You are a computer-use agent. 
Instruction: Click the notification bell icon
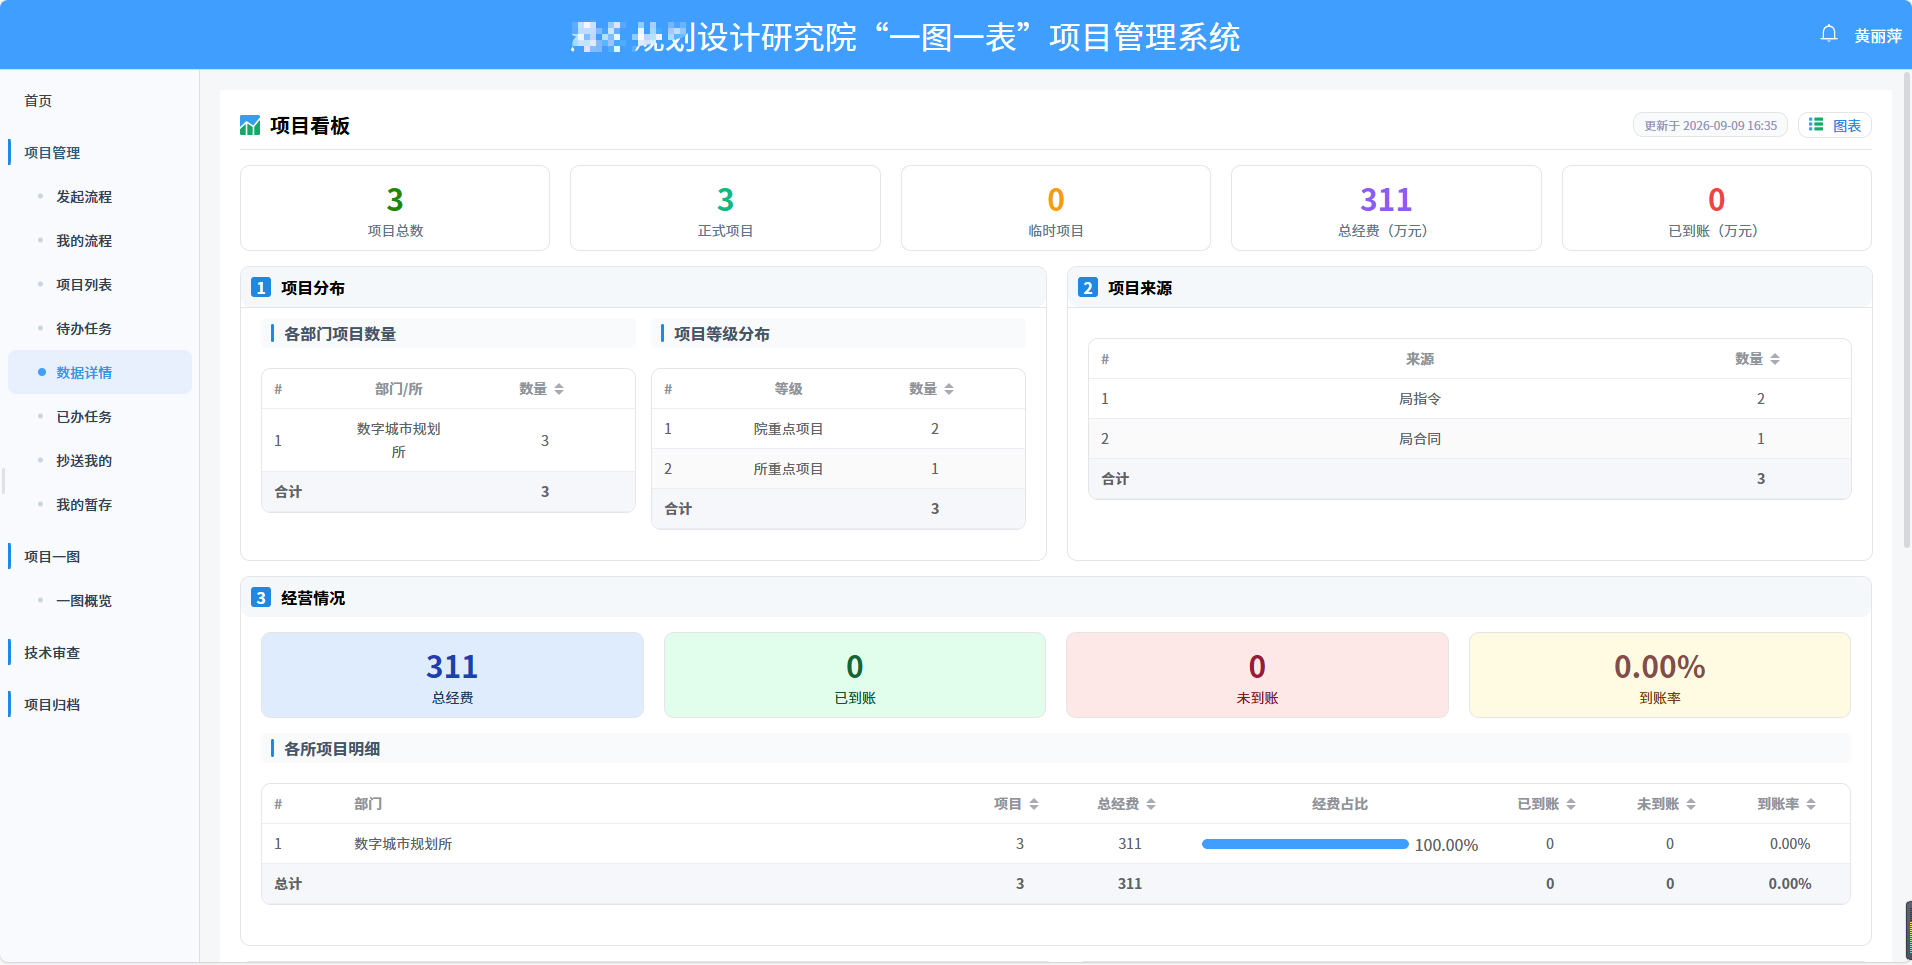[1829, 34]
